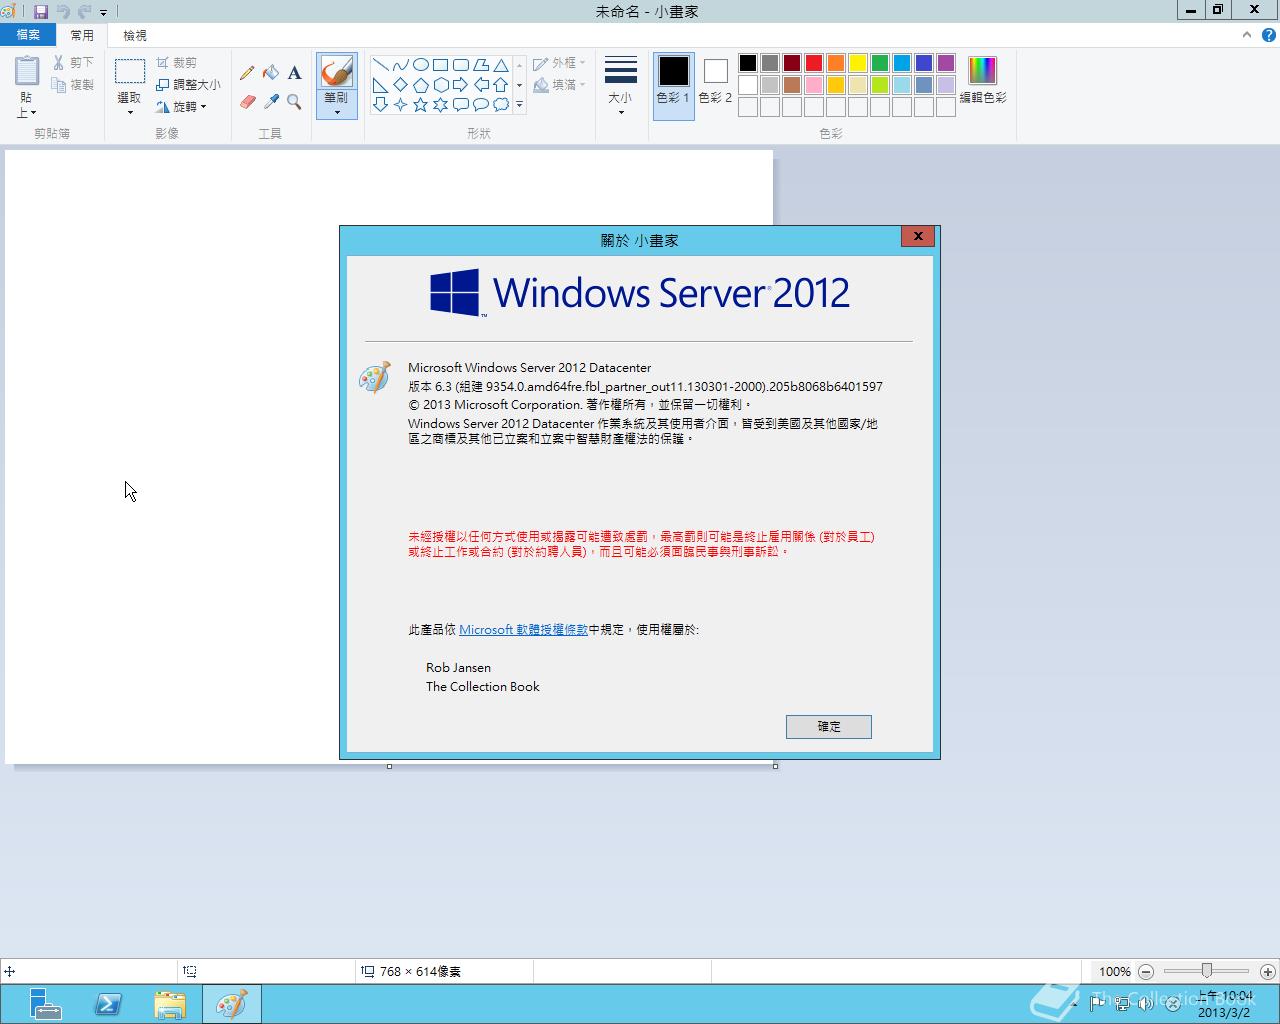Choose the Four-point star shape
Viewport: 1280px width, 1024px height.
[x=400, y=104]
